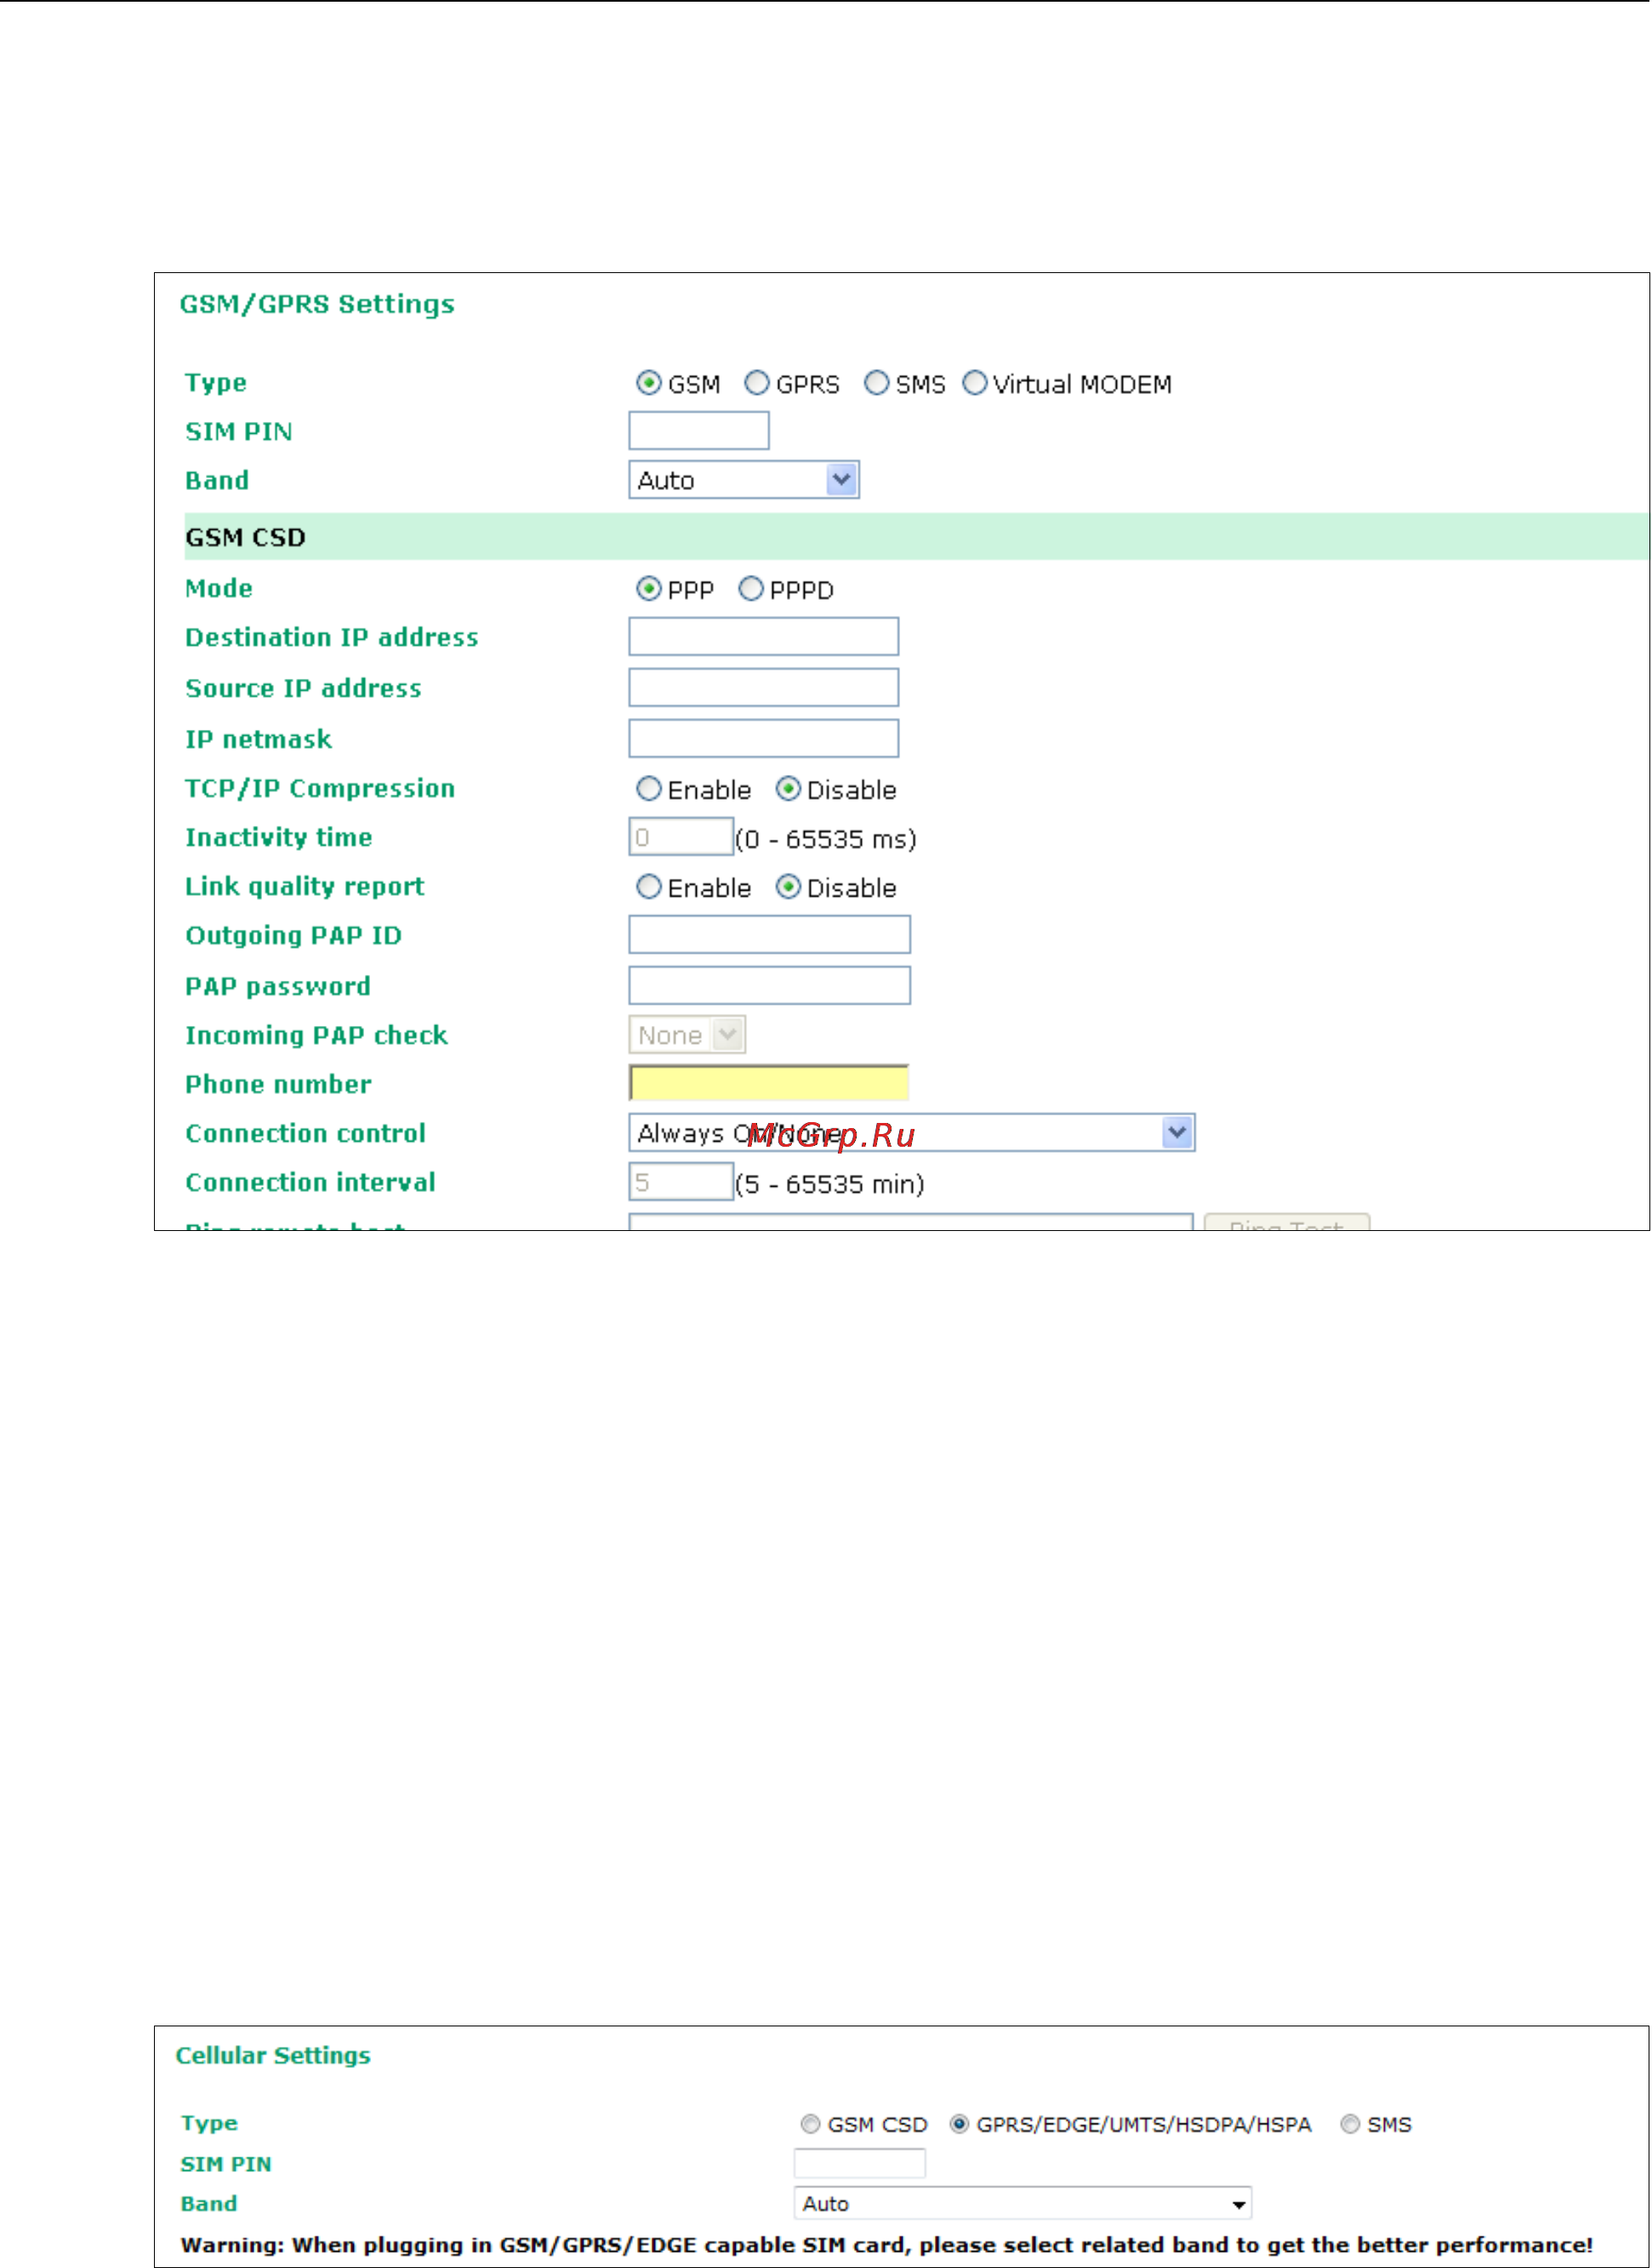
Task: Select GSM CSD in Cellular Settings
Action: [810, 2124]
